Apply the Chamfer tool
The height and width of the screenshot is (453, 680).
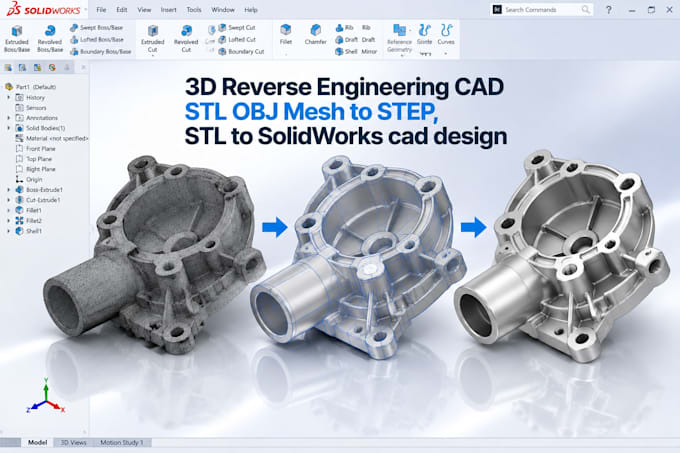316,35
